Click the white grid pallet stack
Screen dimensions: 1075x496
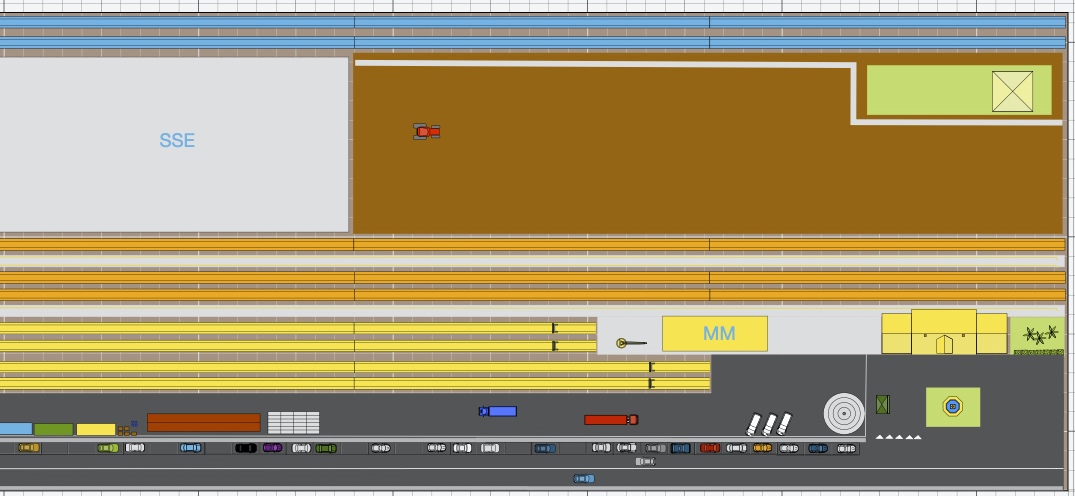tap(293, 423)
